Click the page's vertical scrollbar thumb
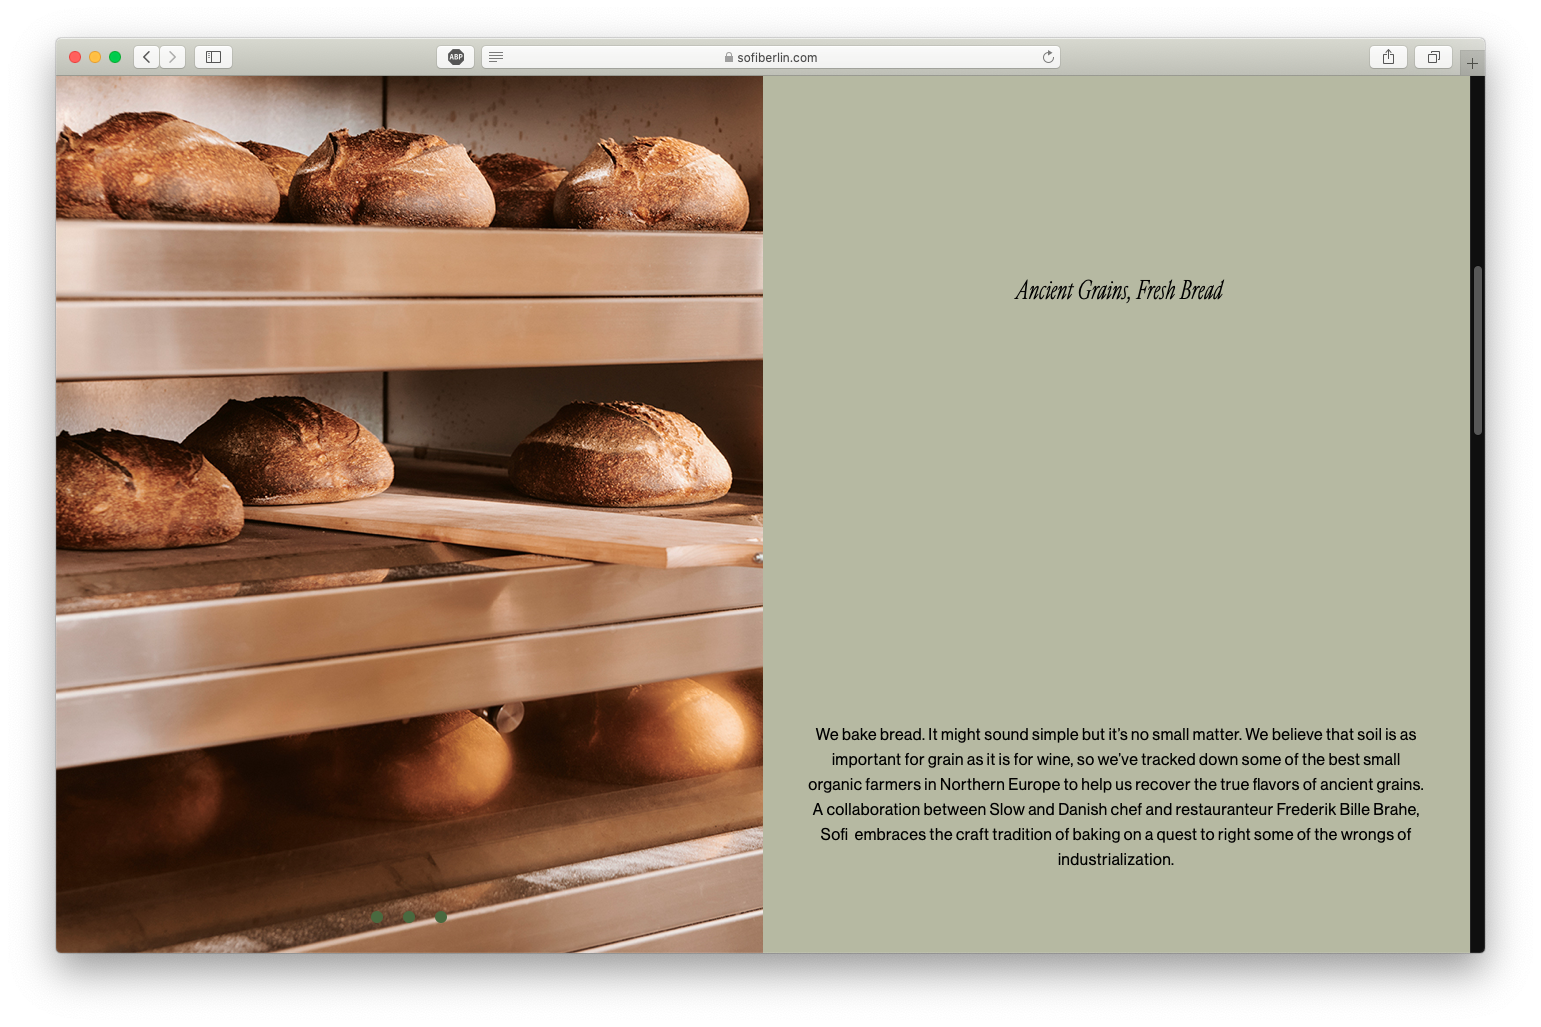 pyautogui.click(x=1477, y=350)
